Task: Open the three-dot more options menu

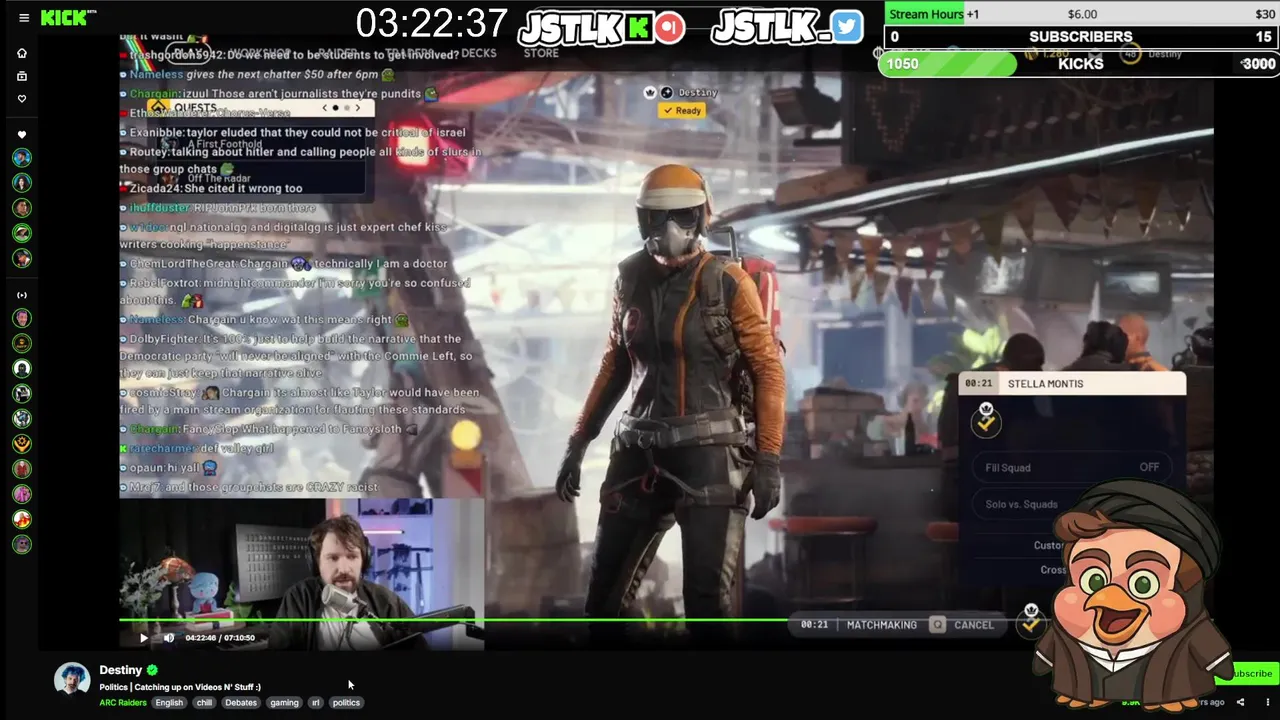Action: (x=1267, y=702)
